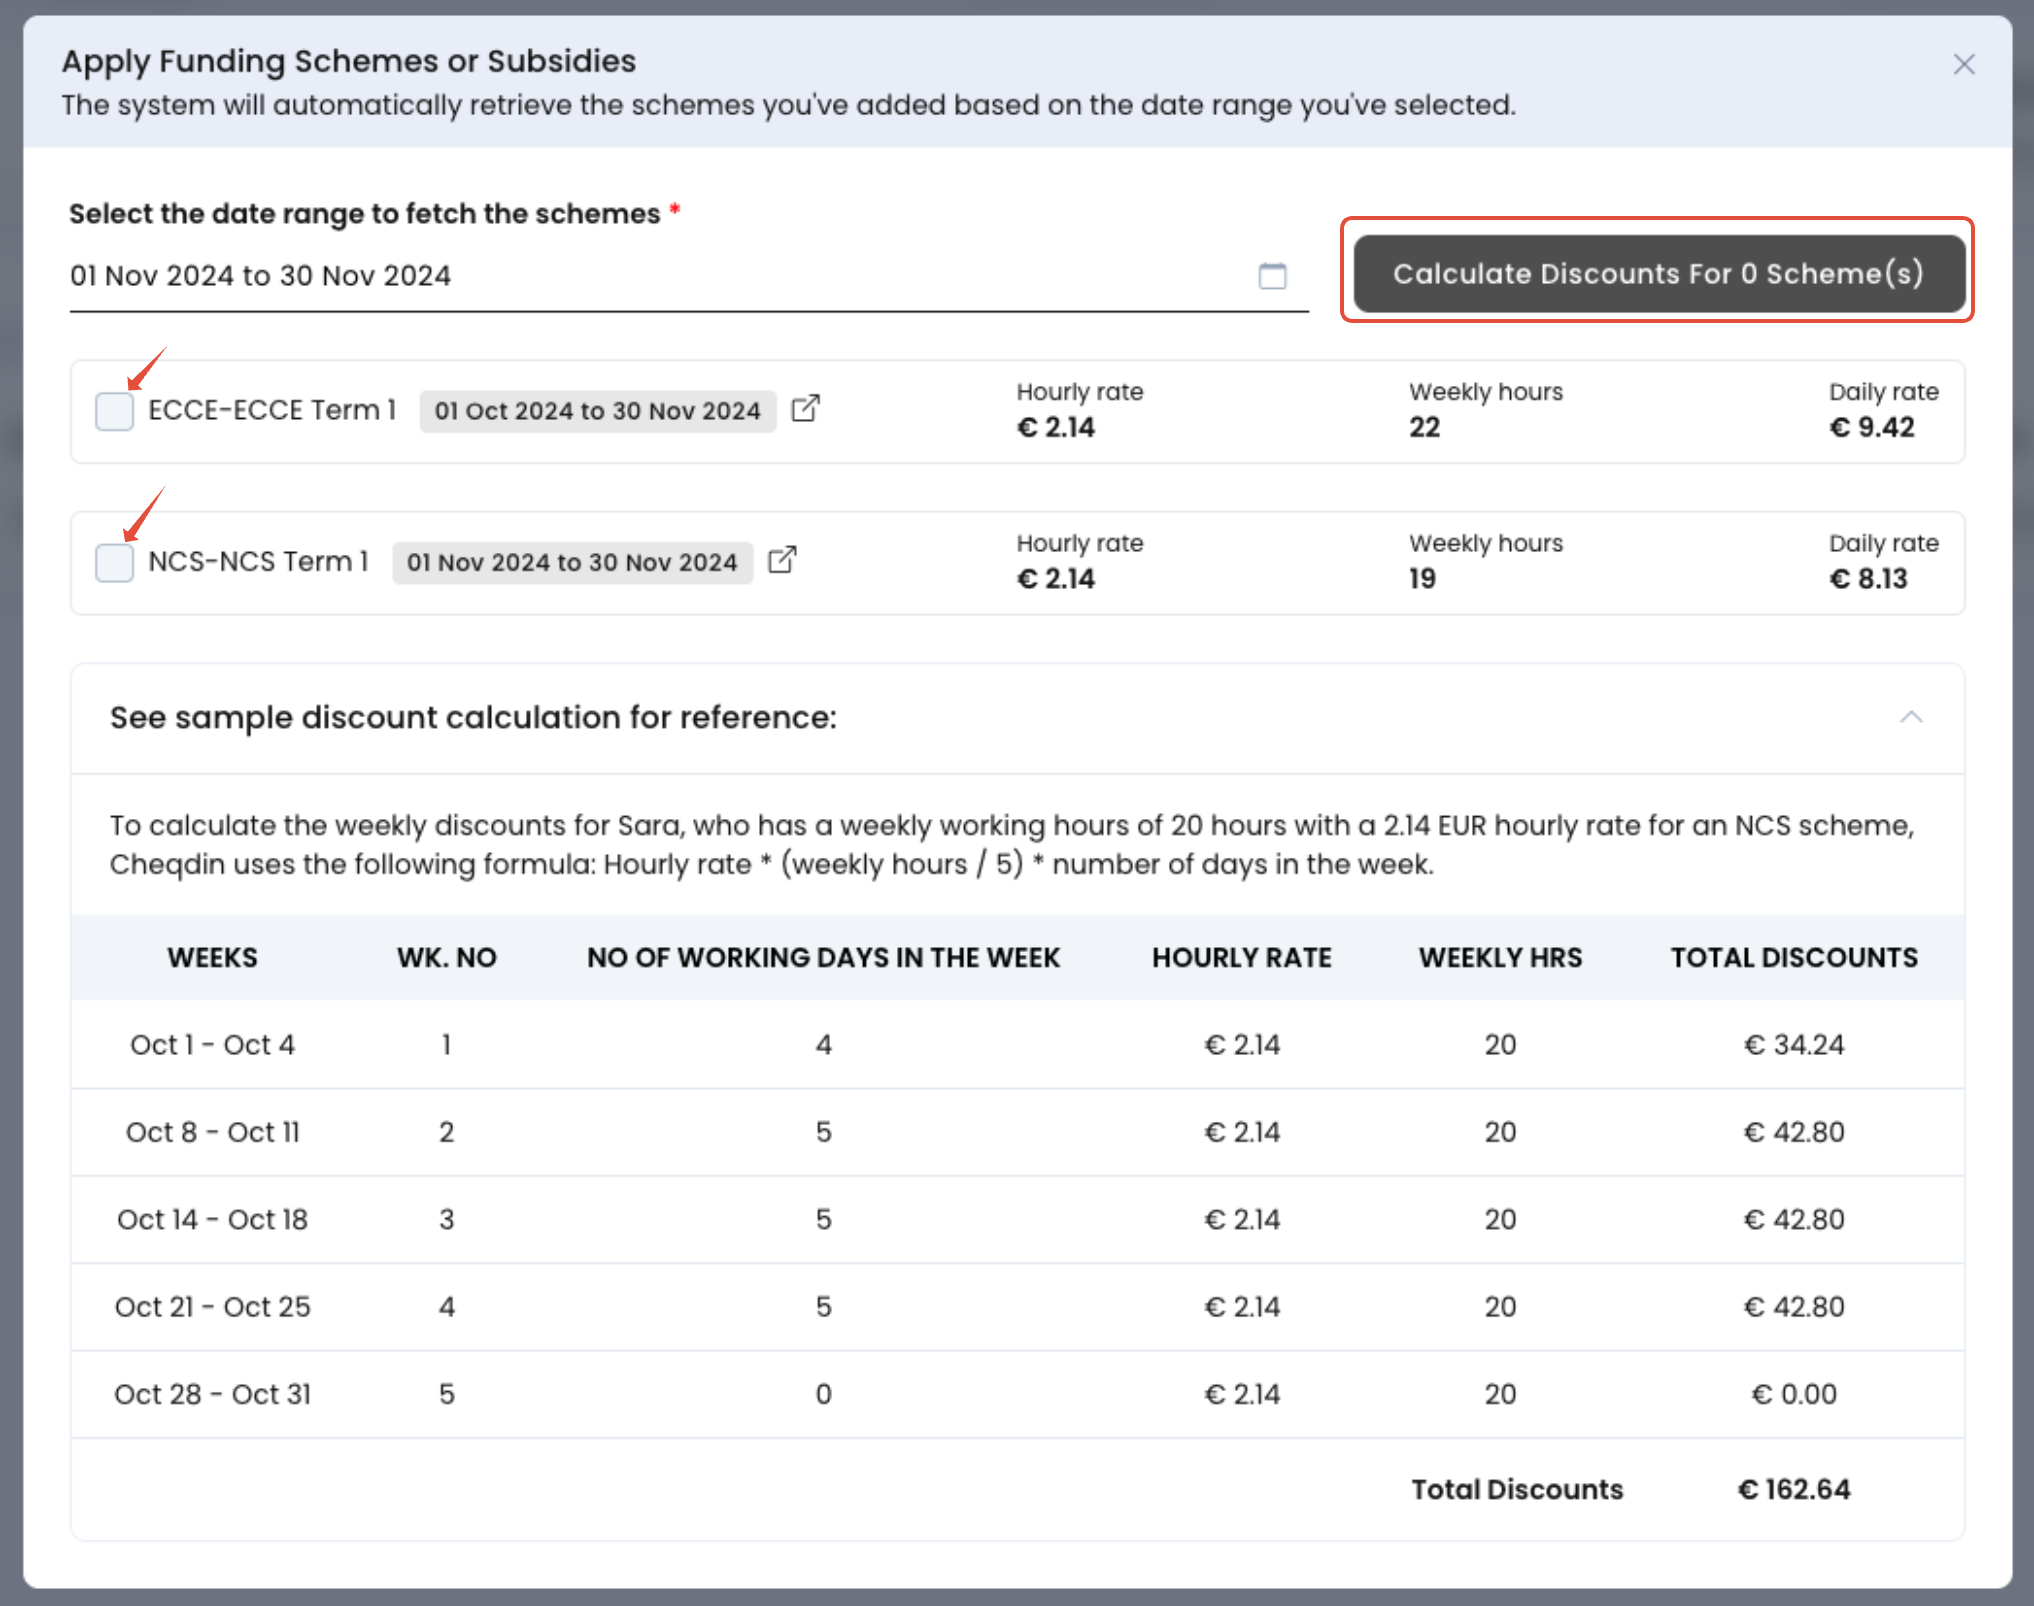
Task: Collapse the sample discount calculation section
Action: coord(1911,718)
